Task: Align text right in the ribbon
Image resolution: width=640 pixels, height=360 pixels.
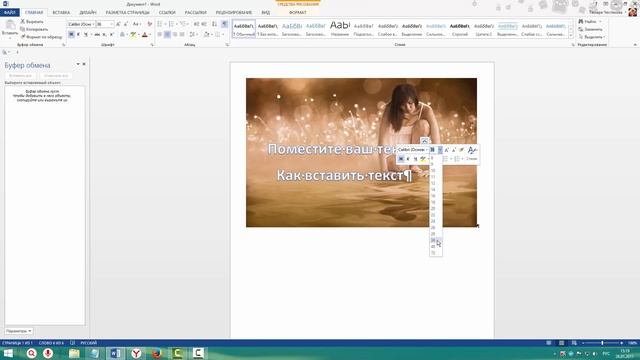Action: pyautogui.click(x=175, y=34)
